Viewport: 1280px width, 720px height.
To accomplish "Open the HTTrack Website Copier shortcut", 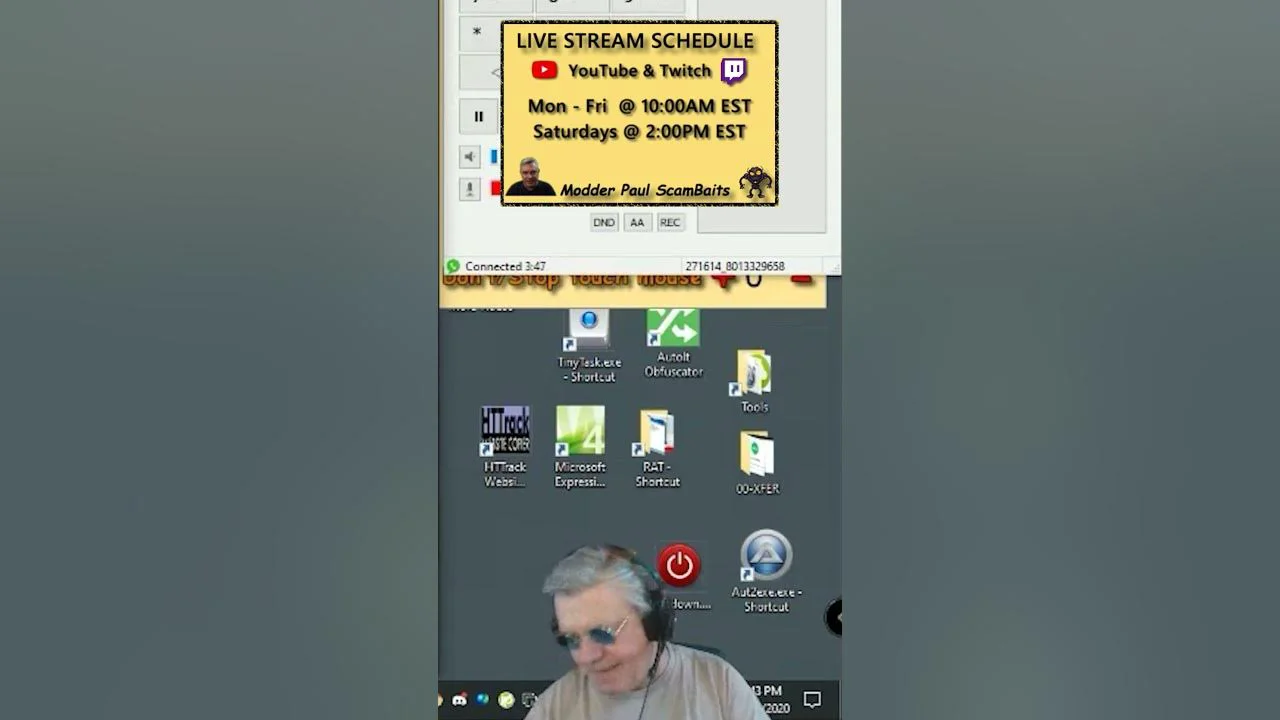I will (x=505, y=432).
